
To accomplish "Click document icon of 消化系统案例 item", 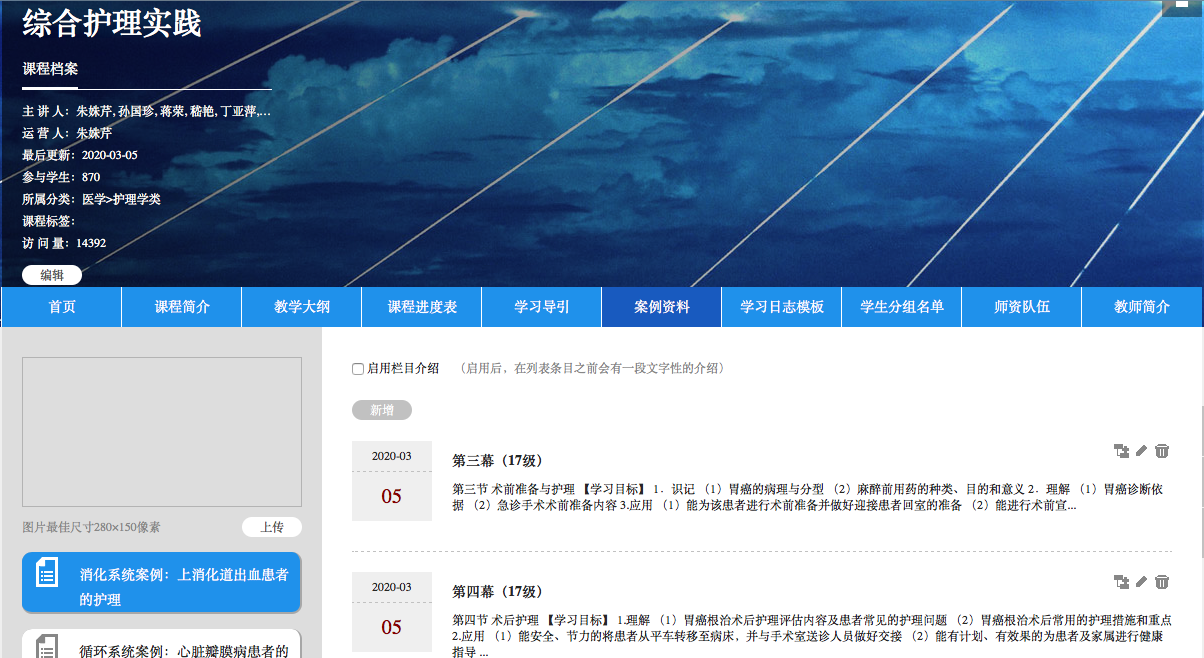I will (47, 573).
